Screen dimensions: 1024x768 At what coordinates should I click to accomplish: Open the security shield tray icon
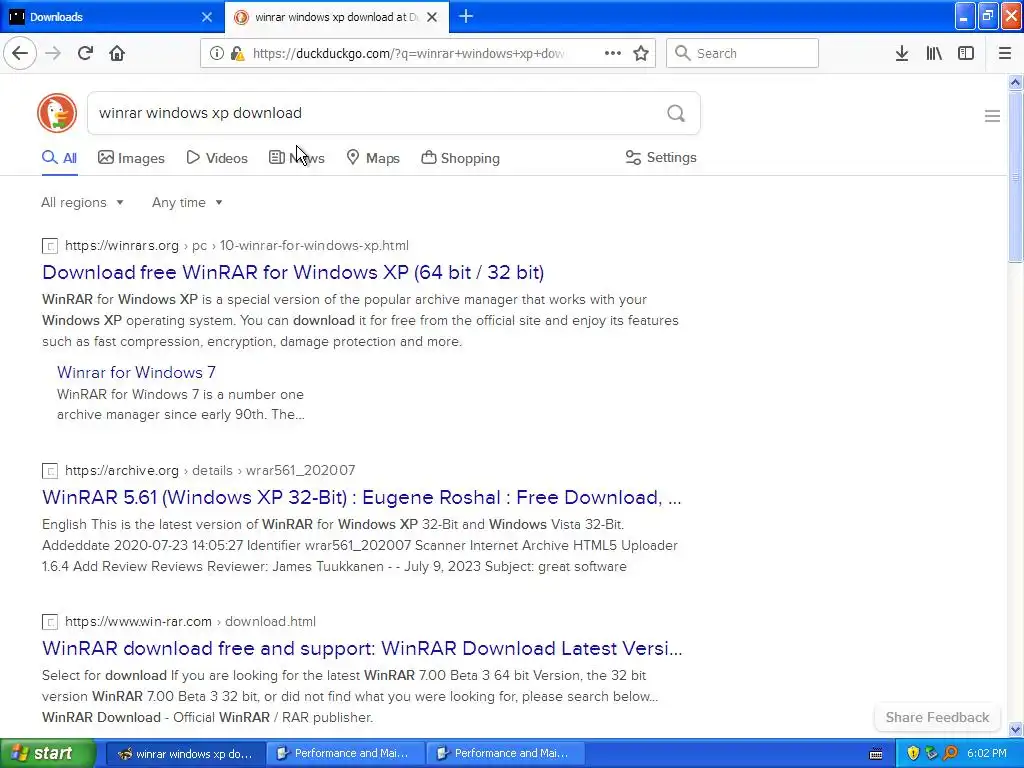coord(913,753)
